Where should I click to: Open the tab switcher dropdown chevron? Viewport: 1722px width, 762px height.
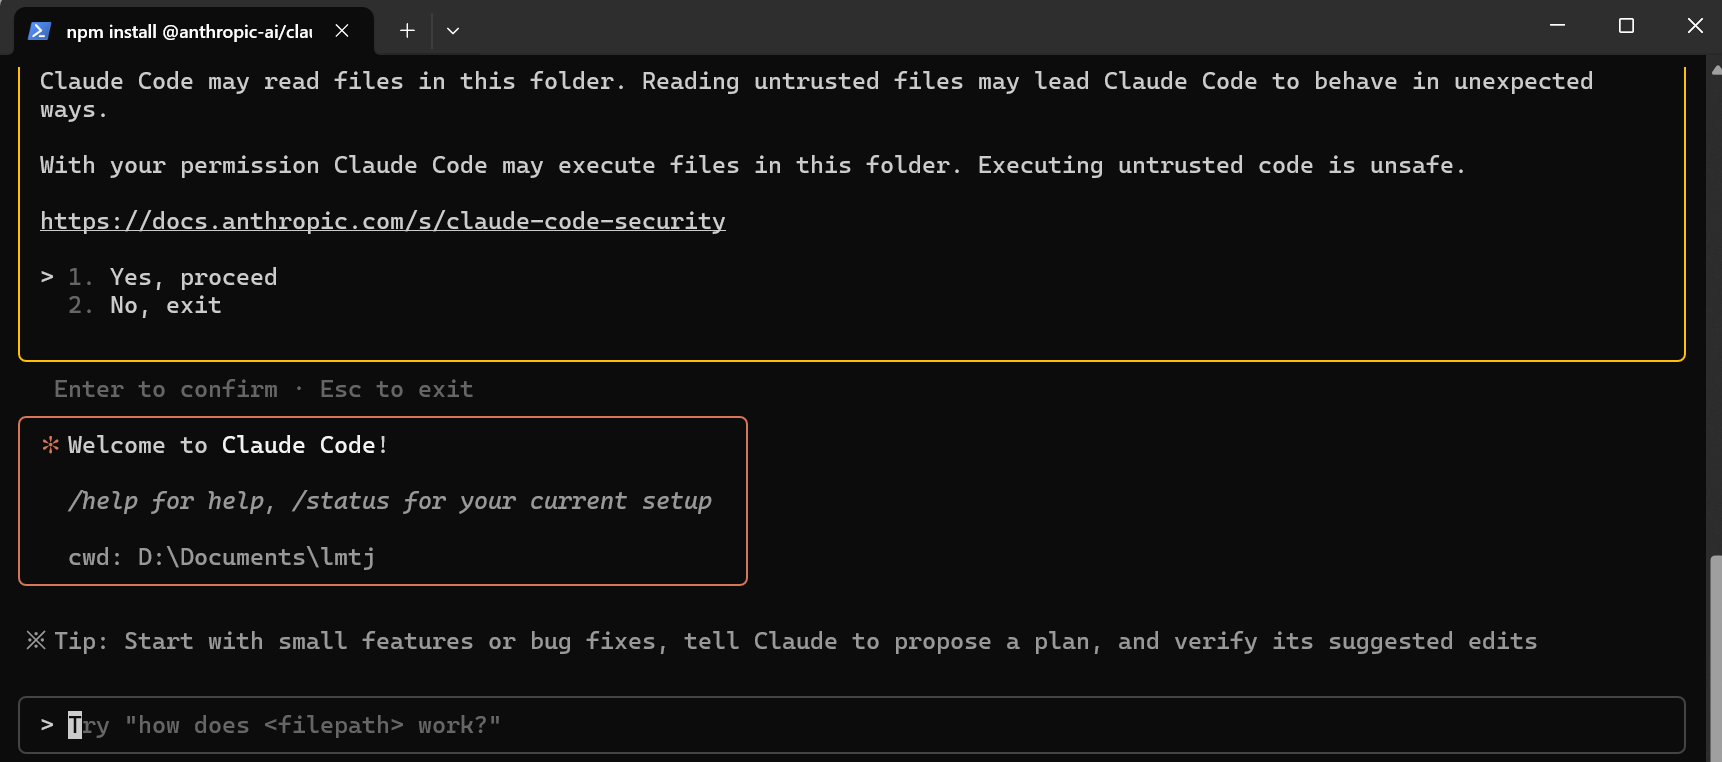pyautogui.click(x=453, y=31)
